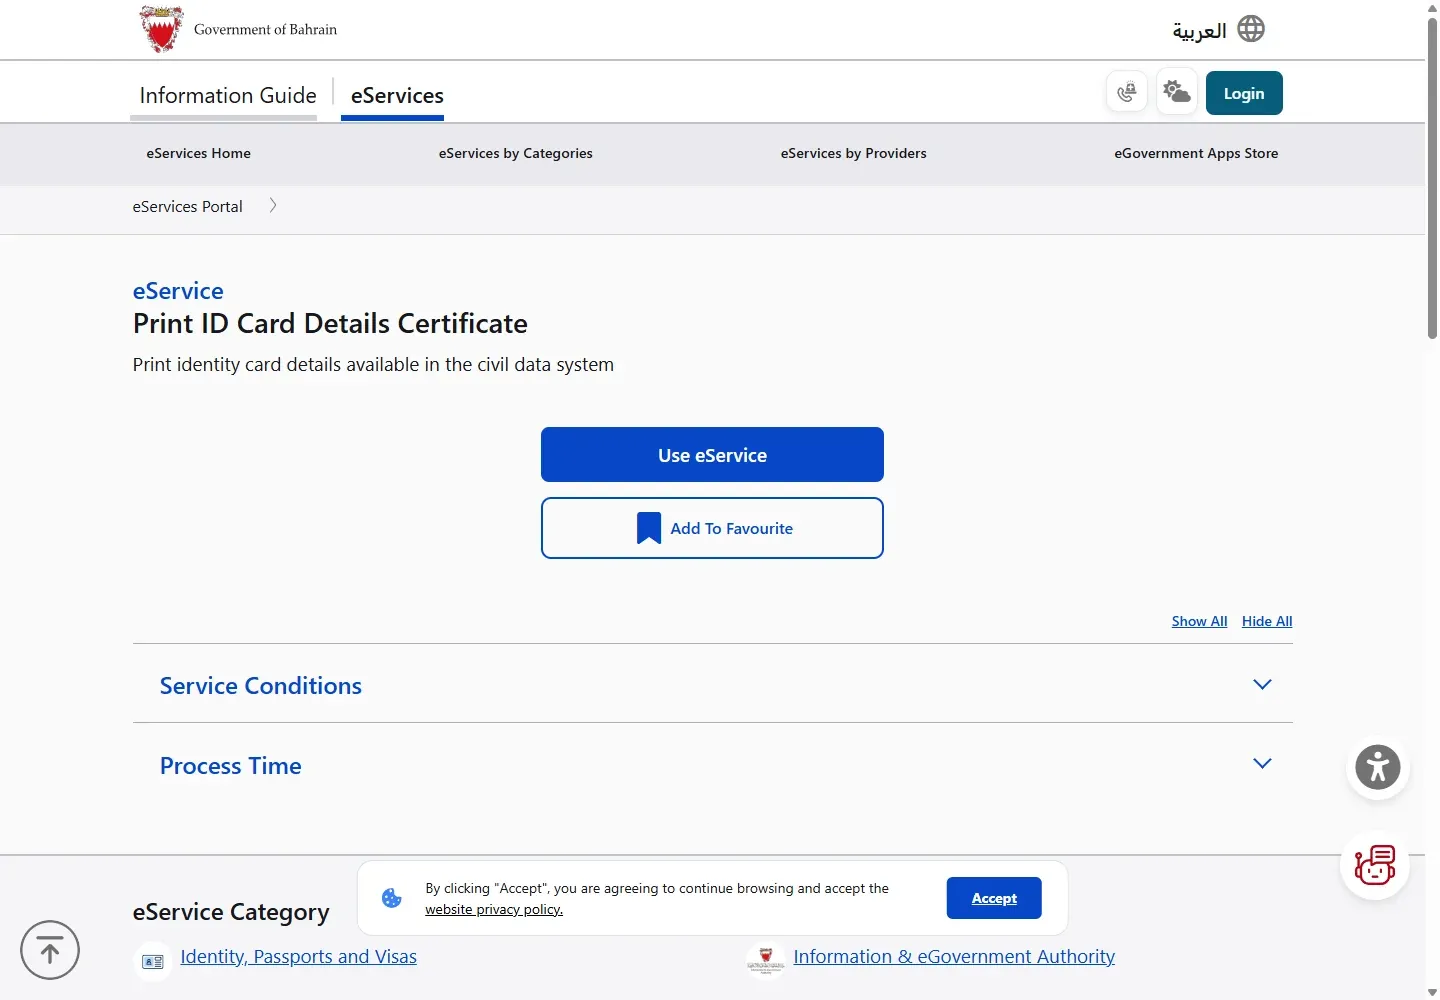Expand the Service Conditions section

(713, 685)
